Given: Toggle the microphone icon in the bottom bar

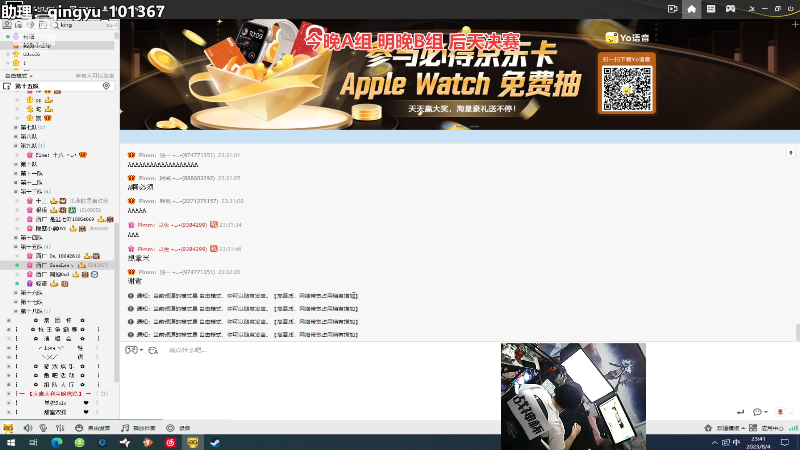Looking at the screenshot, I should tap(43, 428).
